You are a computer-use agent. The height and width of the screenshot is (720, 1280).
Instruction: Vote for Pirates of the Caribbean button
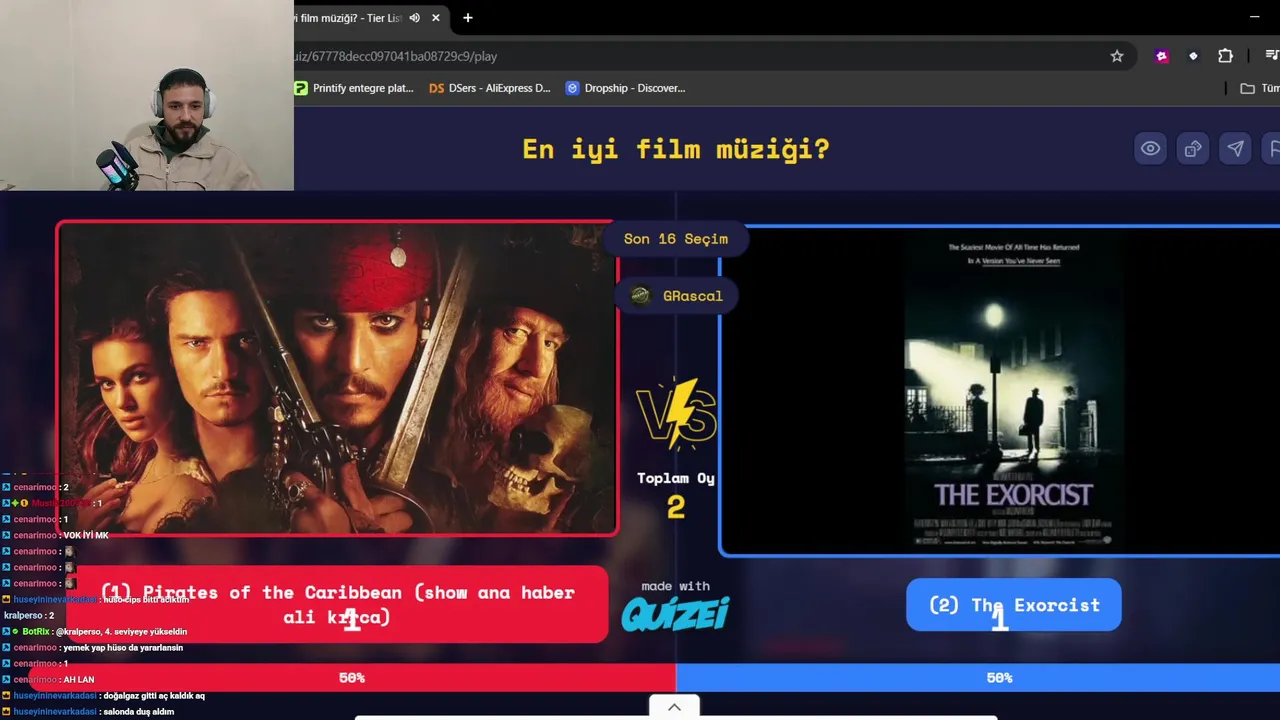pos(338,604)
